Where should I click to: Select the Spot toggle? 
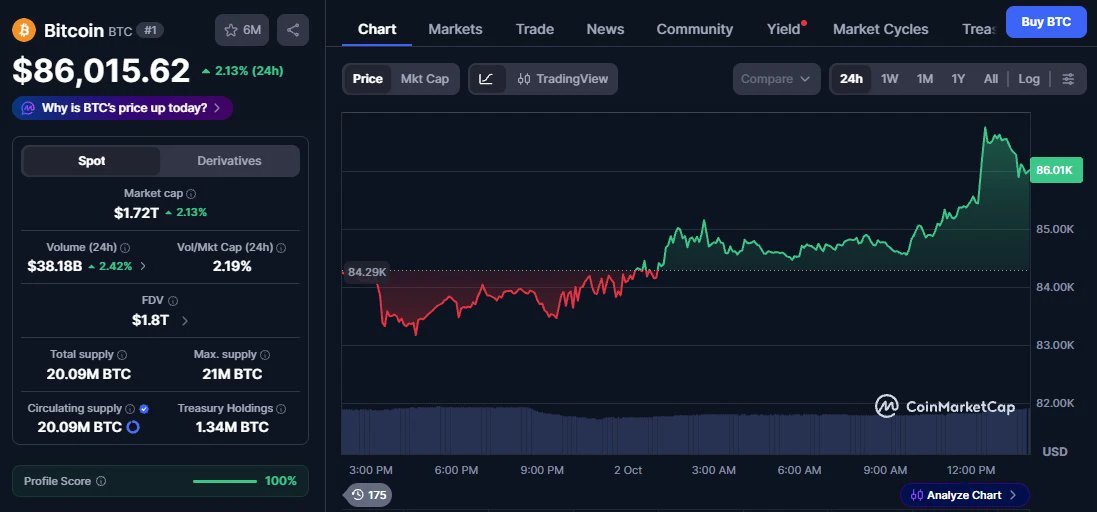pyautogui.click(x=91, y=161)
